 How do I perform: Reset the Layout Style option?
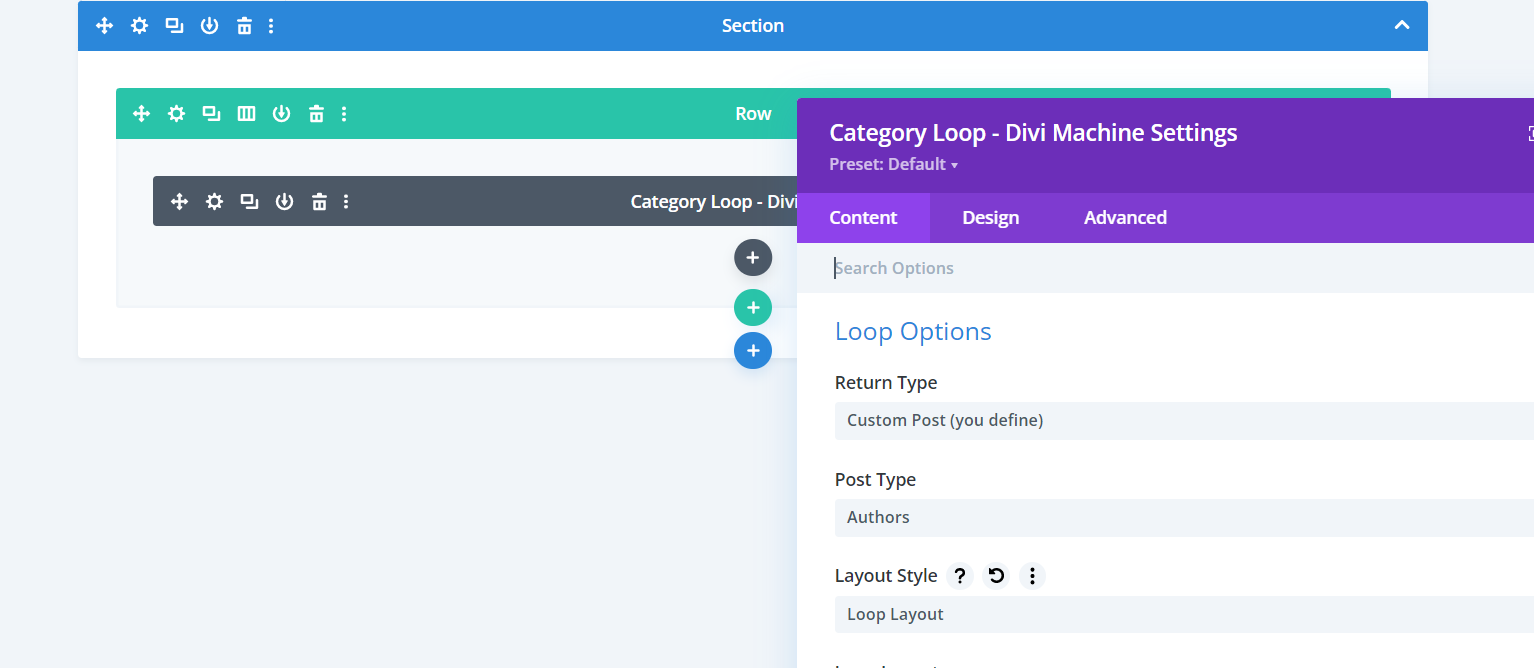(996, 576)
